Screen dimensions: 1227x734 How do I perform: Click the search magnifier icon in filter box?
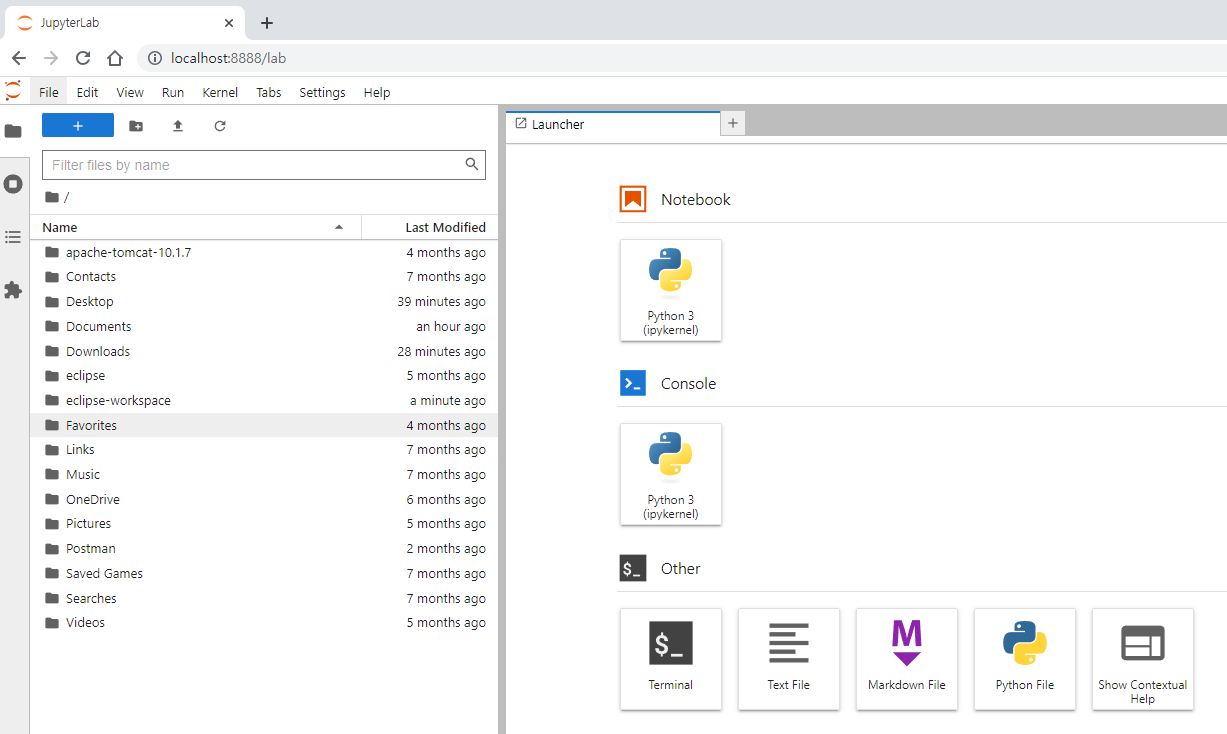[472, 164]
